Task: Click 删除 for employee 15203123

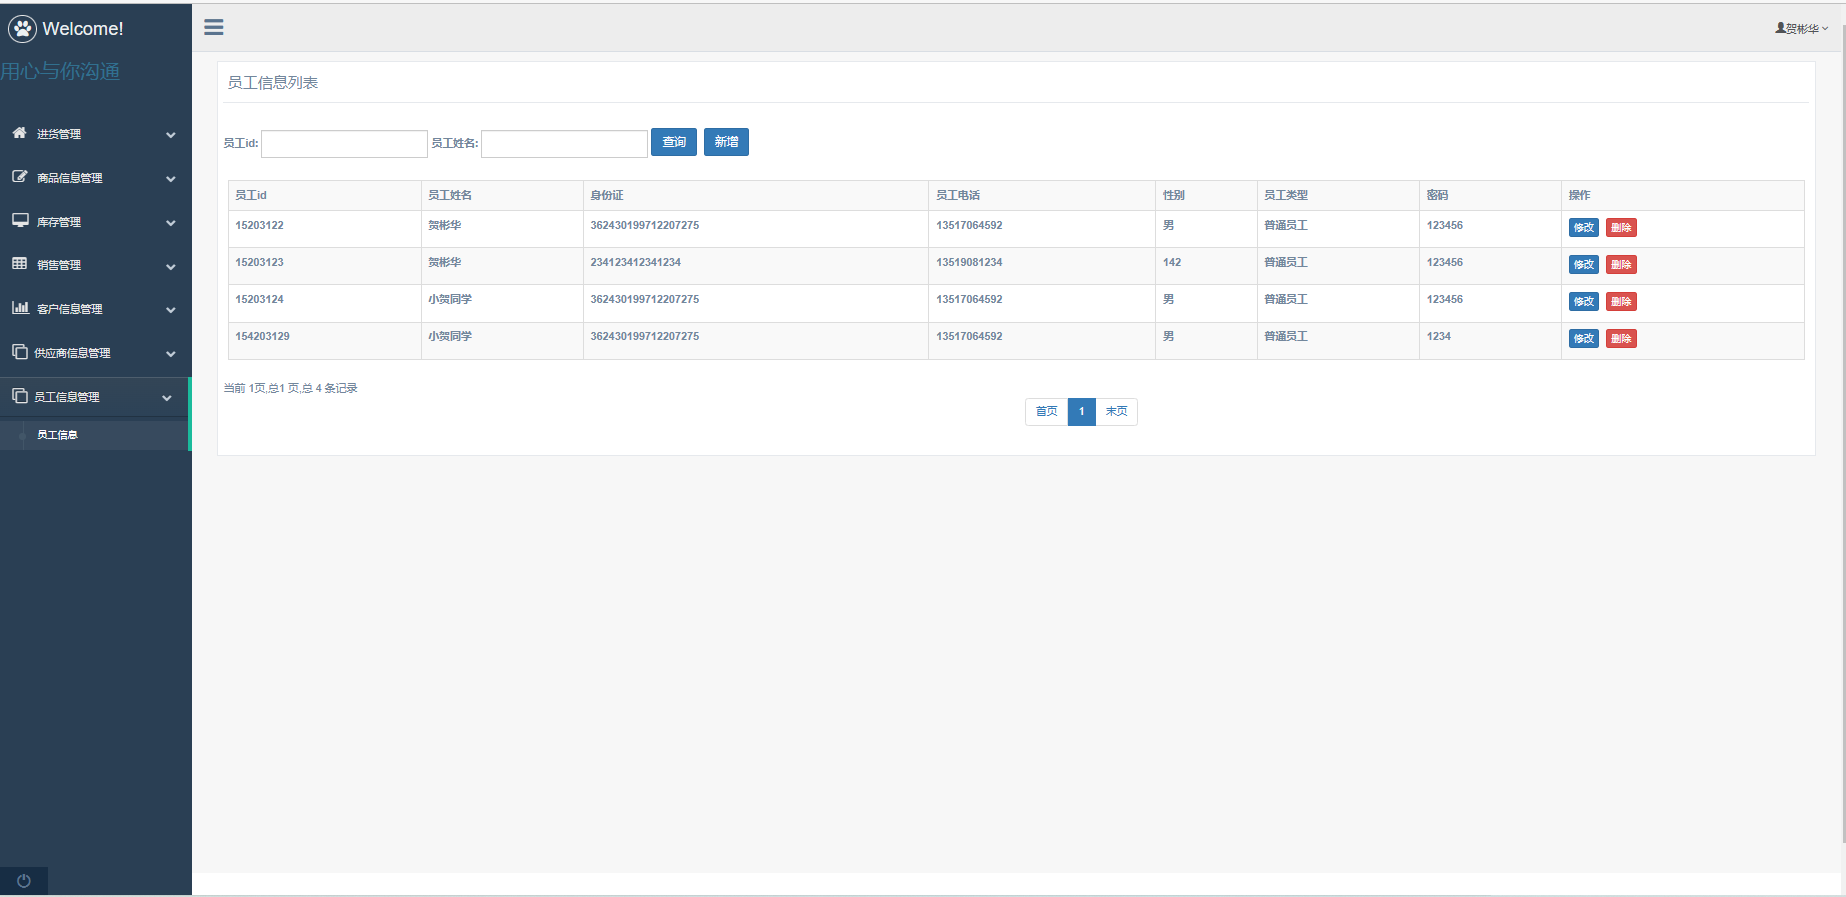Action: [1621, 265]
